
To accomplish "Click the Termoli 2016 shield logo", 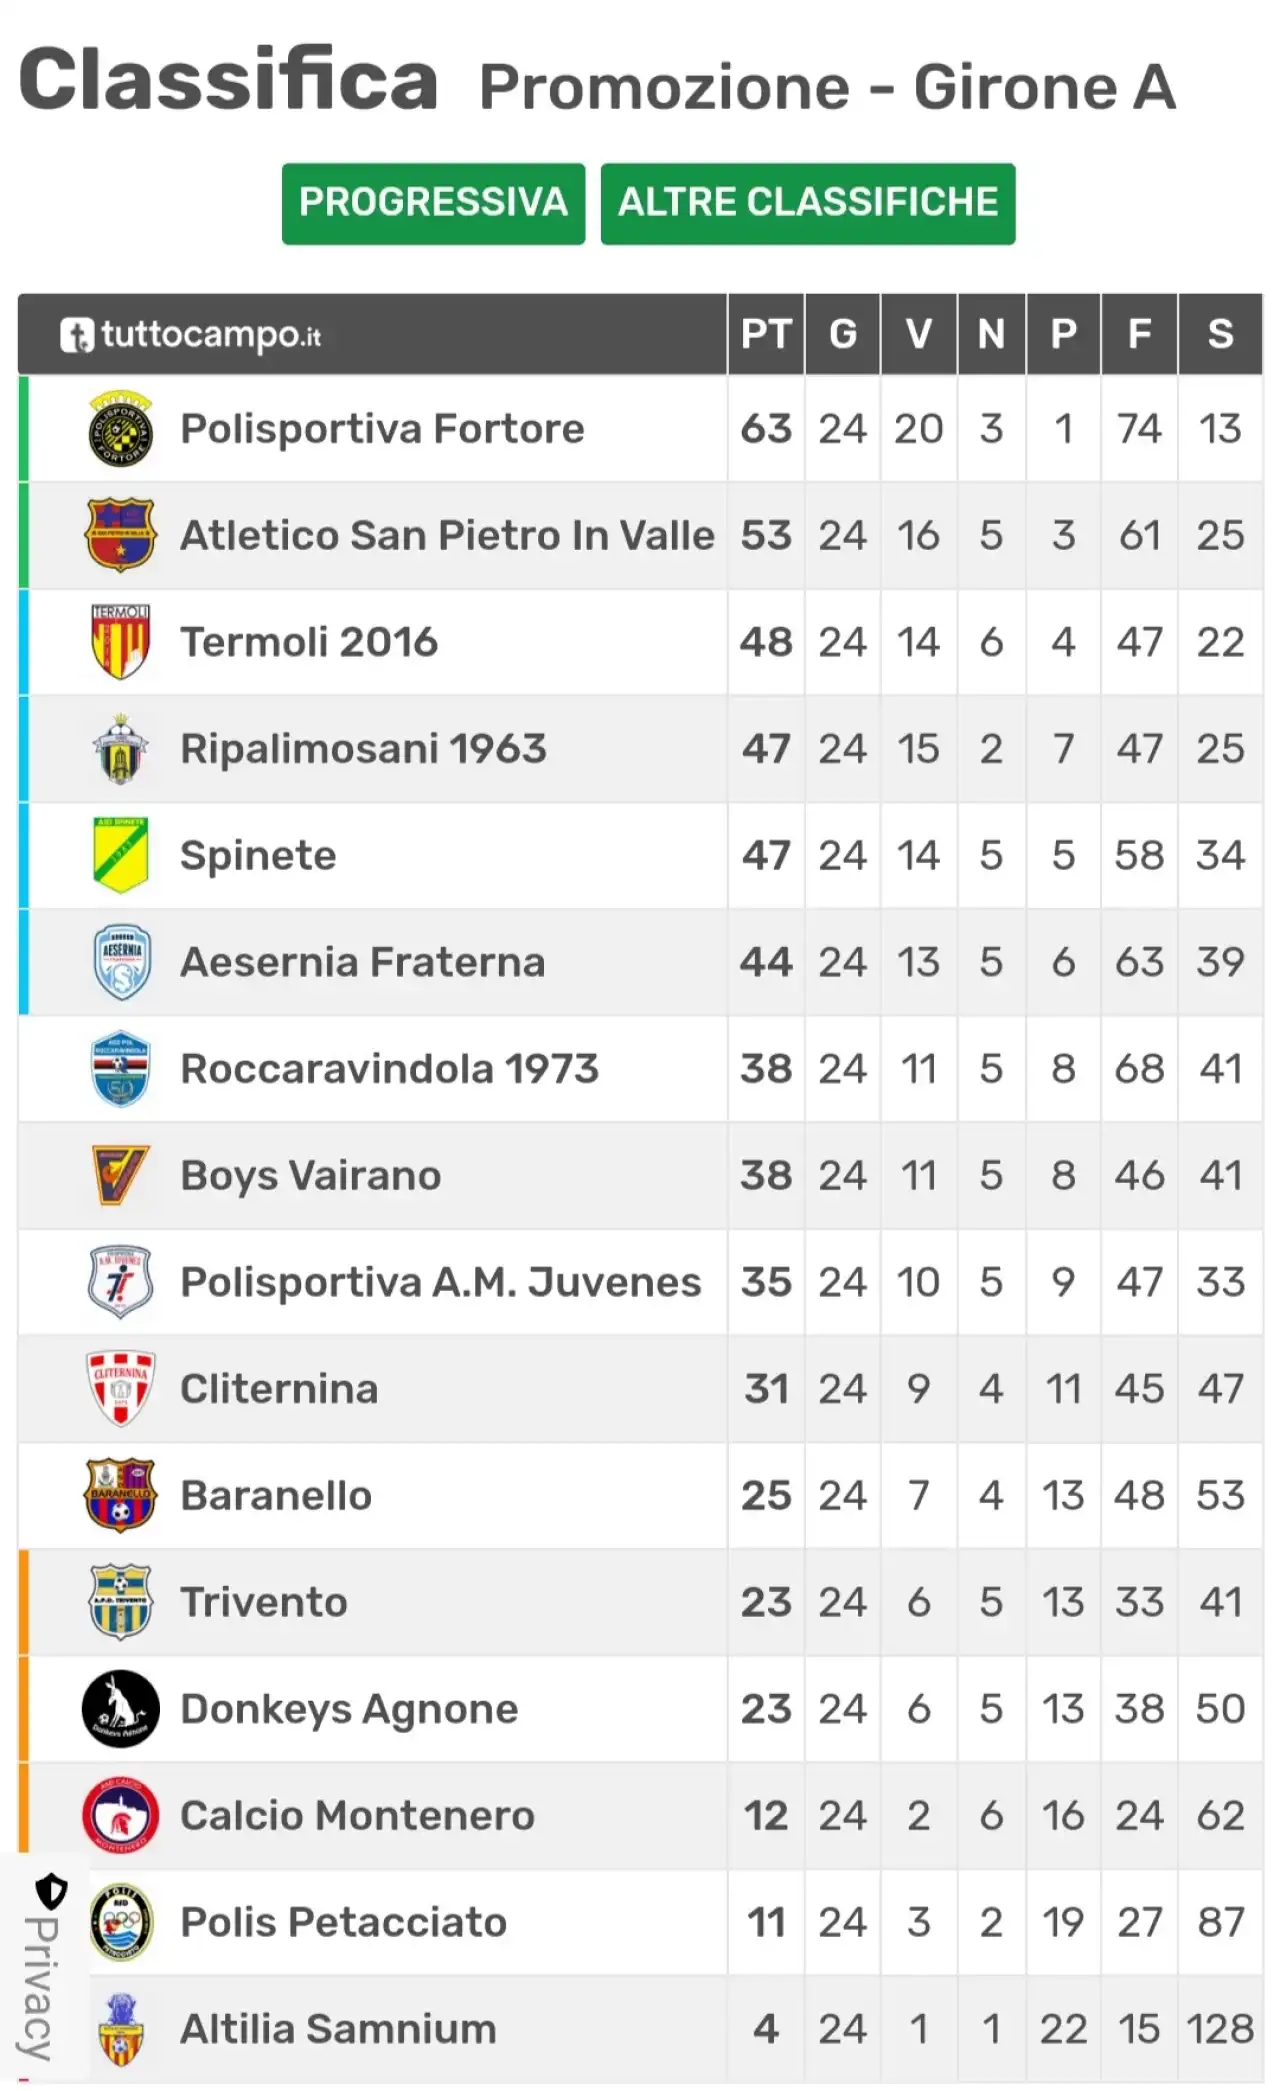I will [x=120, y=642].
